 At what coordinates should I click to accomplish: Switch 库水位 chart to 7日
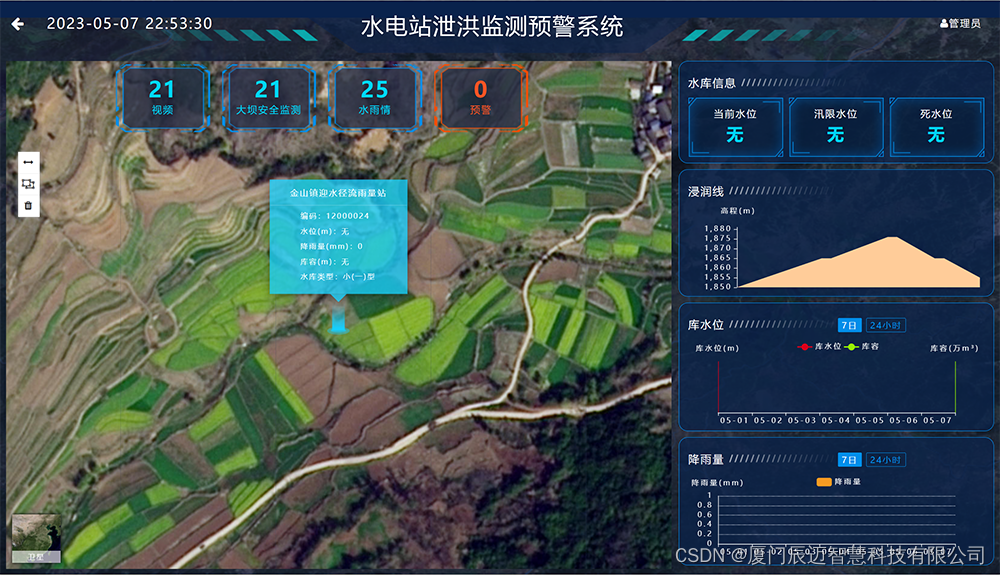pyautogui.click(x=849, y=325)
